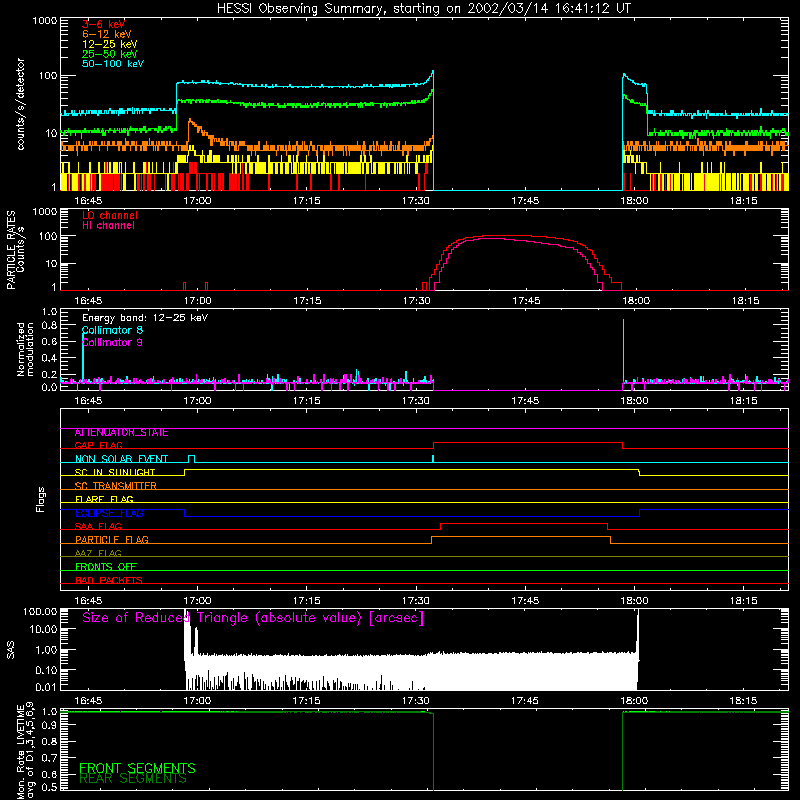The height and width of the screenshot is (800, 800).
Task: Select the BAD_PACKETS flag label
Action: (x=109, y=581)
